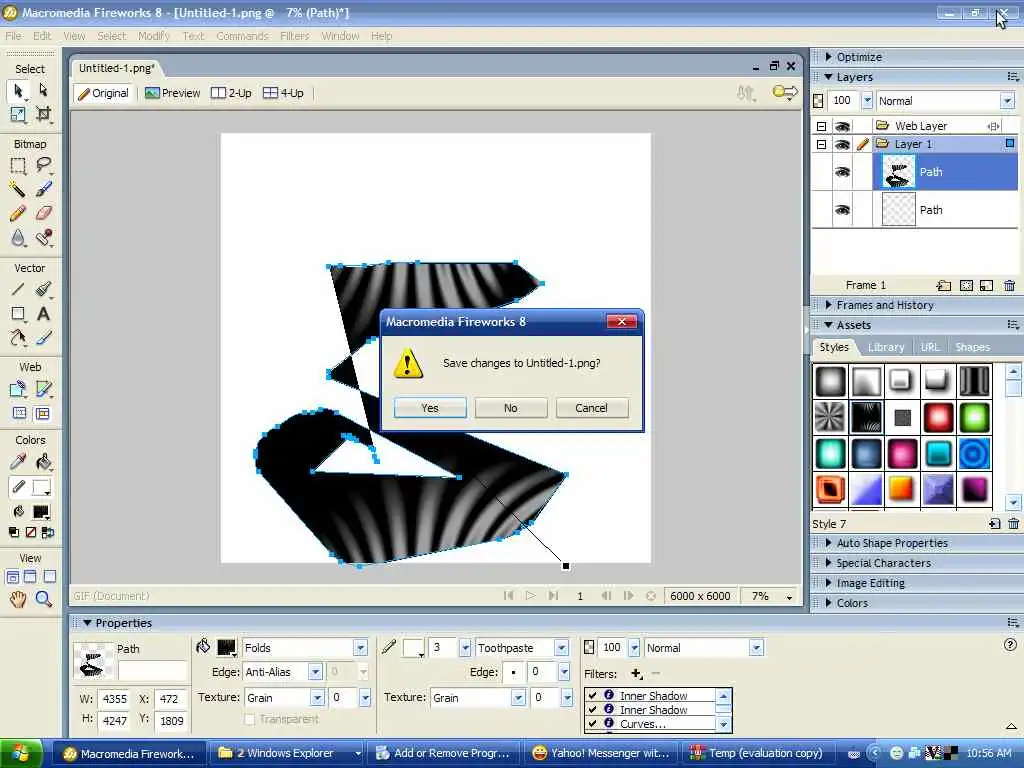The image size is (1024, 768).
Task: Click No in the save dialog
Action: pos(511,408)
